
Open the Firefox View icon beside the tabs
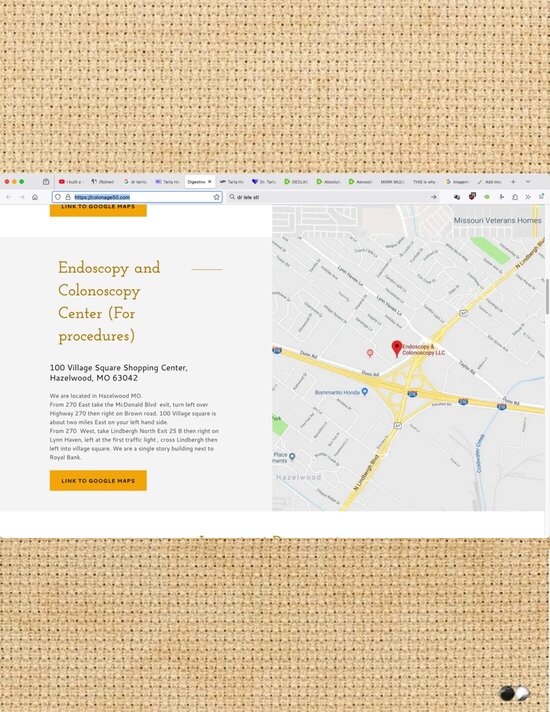[46, 182]
